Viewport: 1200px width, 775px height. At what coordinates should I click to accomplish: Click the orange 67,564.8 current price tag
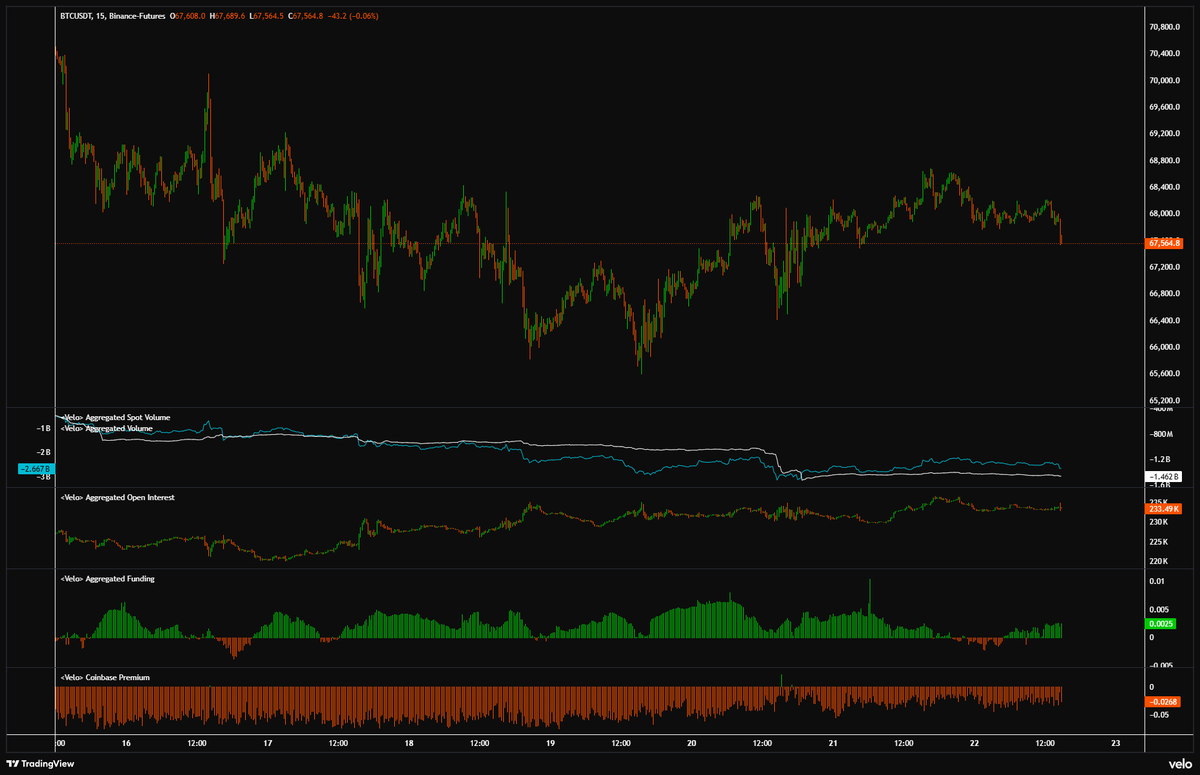point(1165,243)
